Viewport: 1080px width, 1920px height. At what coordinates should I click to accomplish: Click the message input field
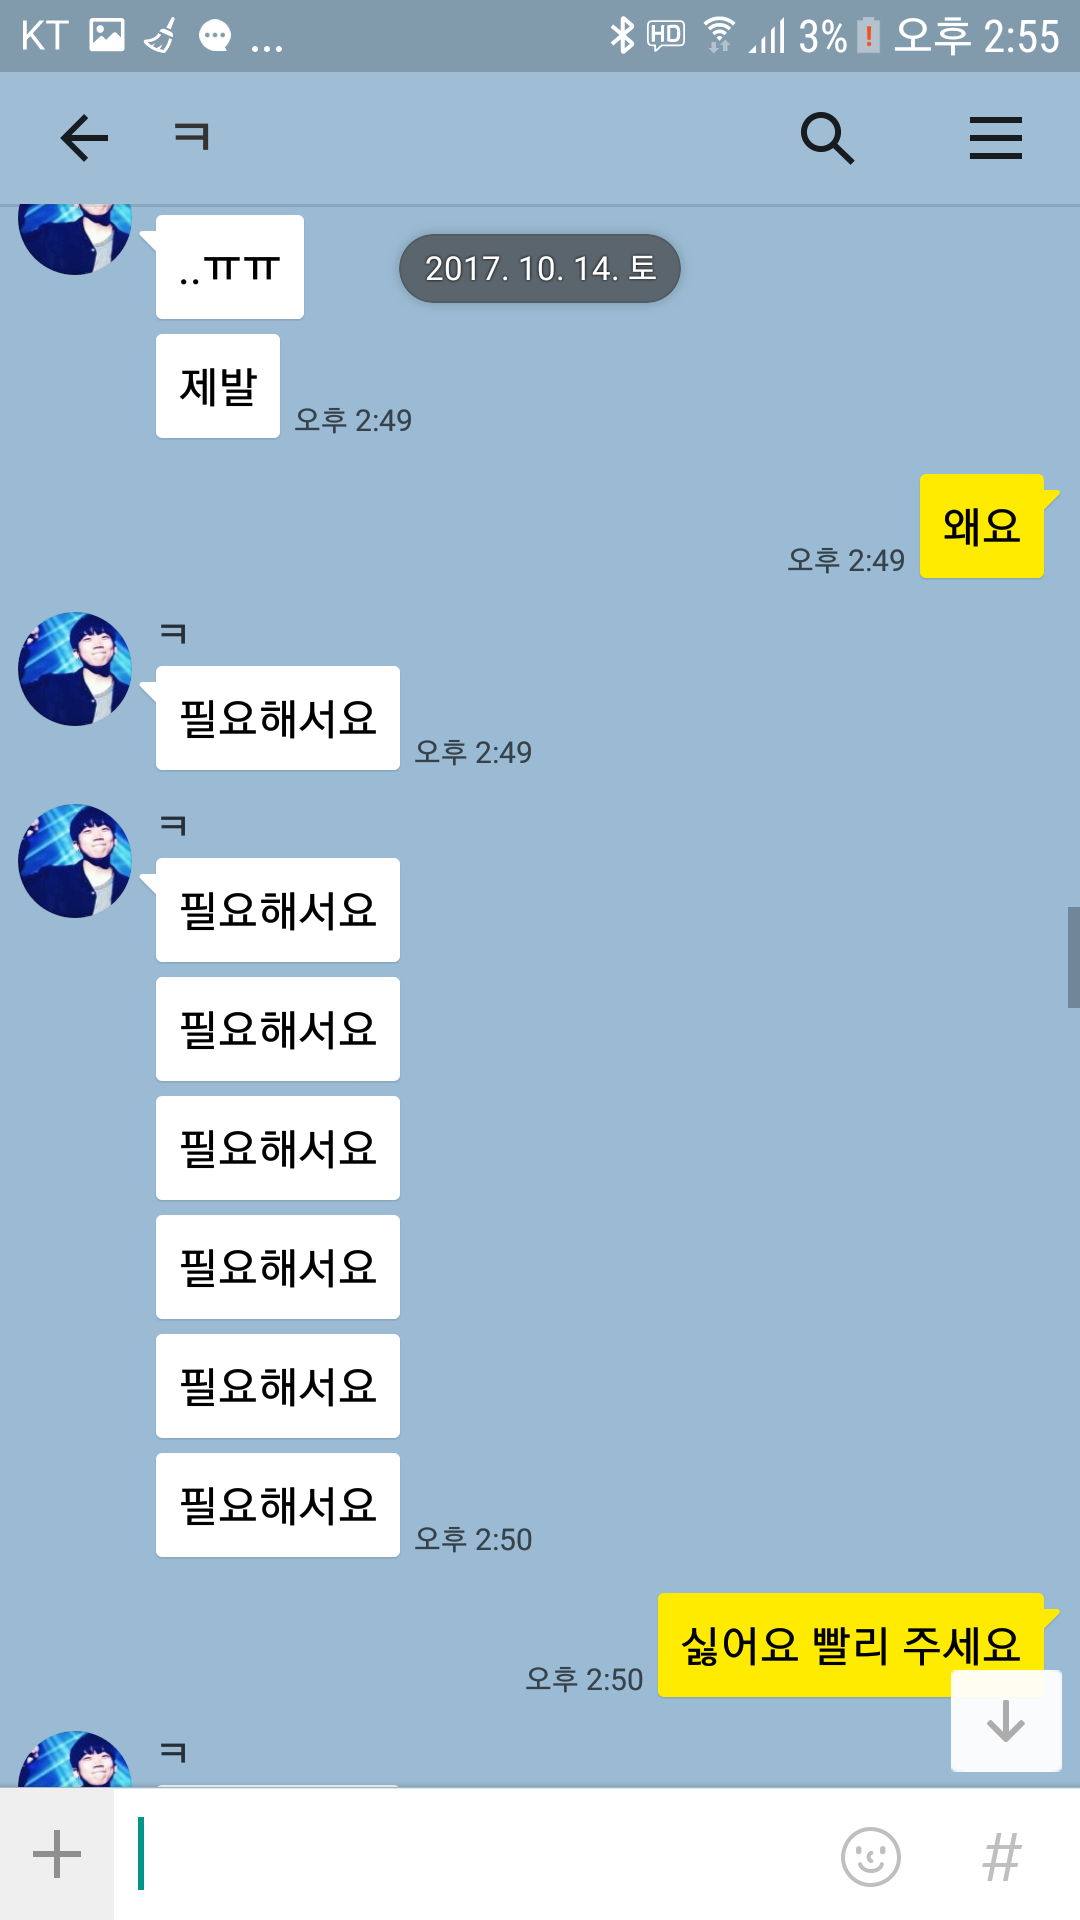480,1855
